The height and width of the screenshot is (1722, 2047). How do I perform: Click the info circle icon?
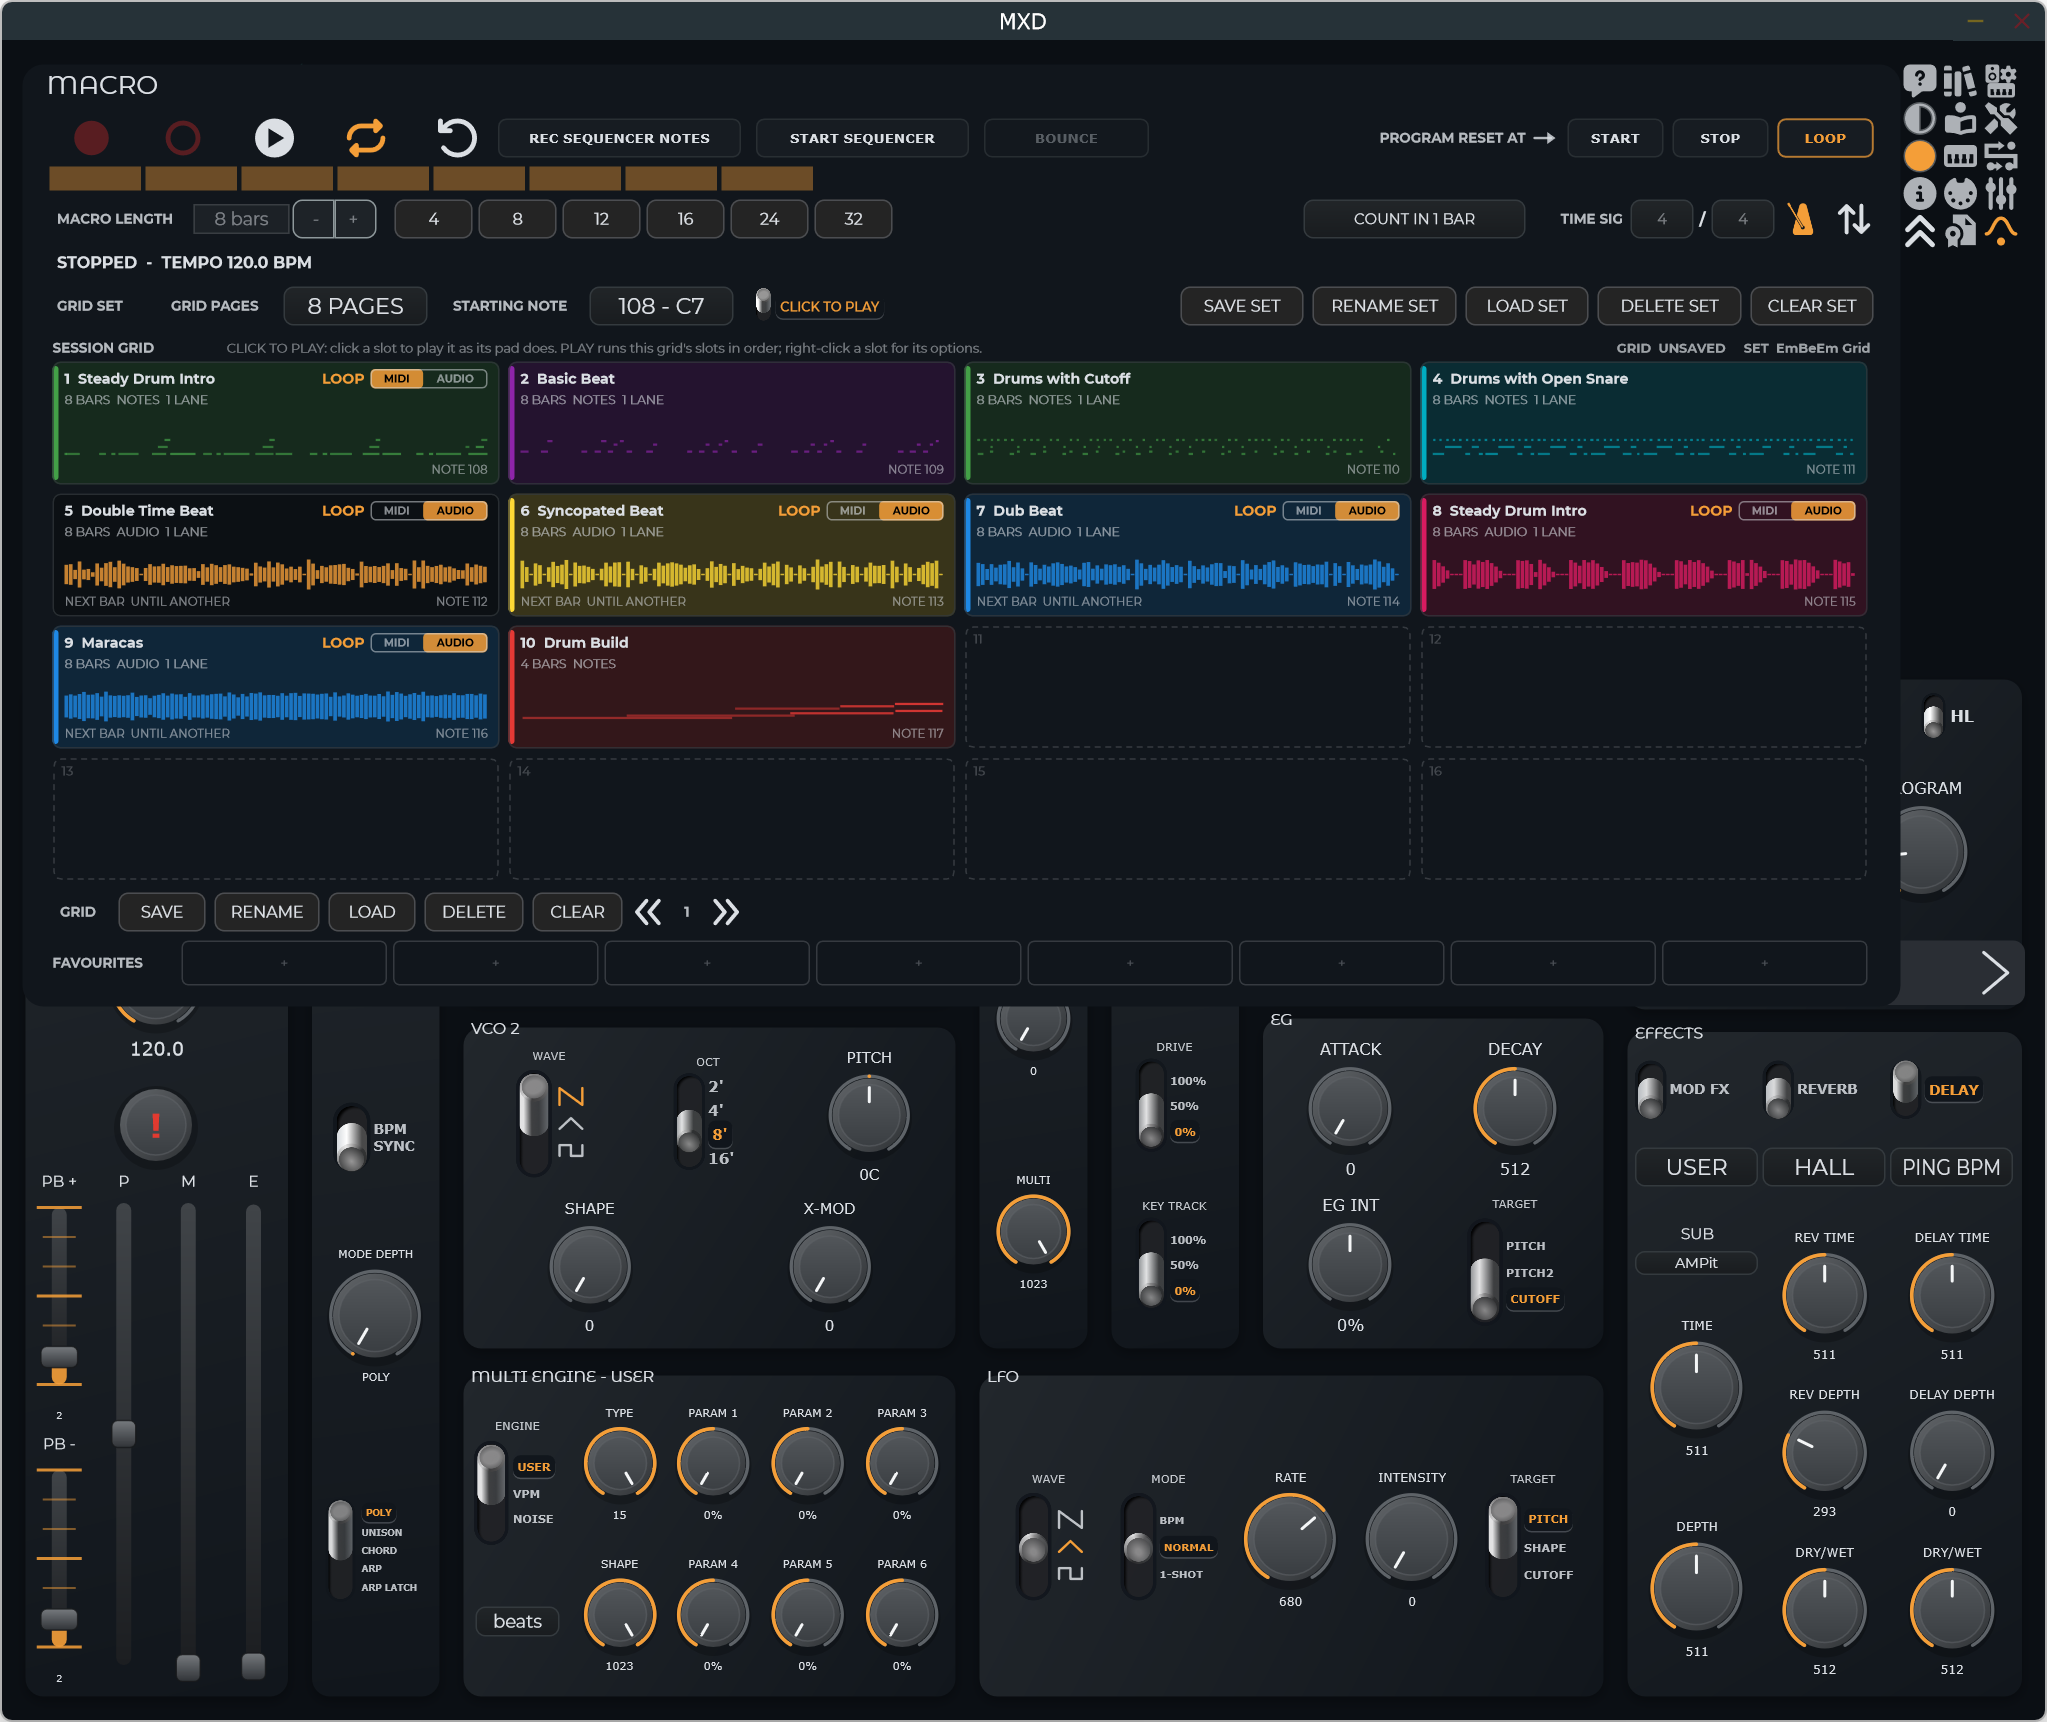pyautogui.click(x=1919, y=194)
